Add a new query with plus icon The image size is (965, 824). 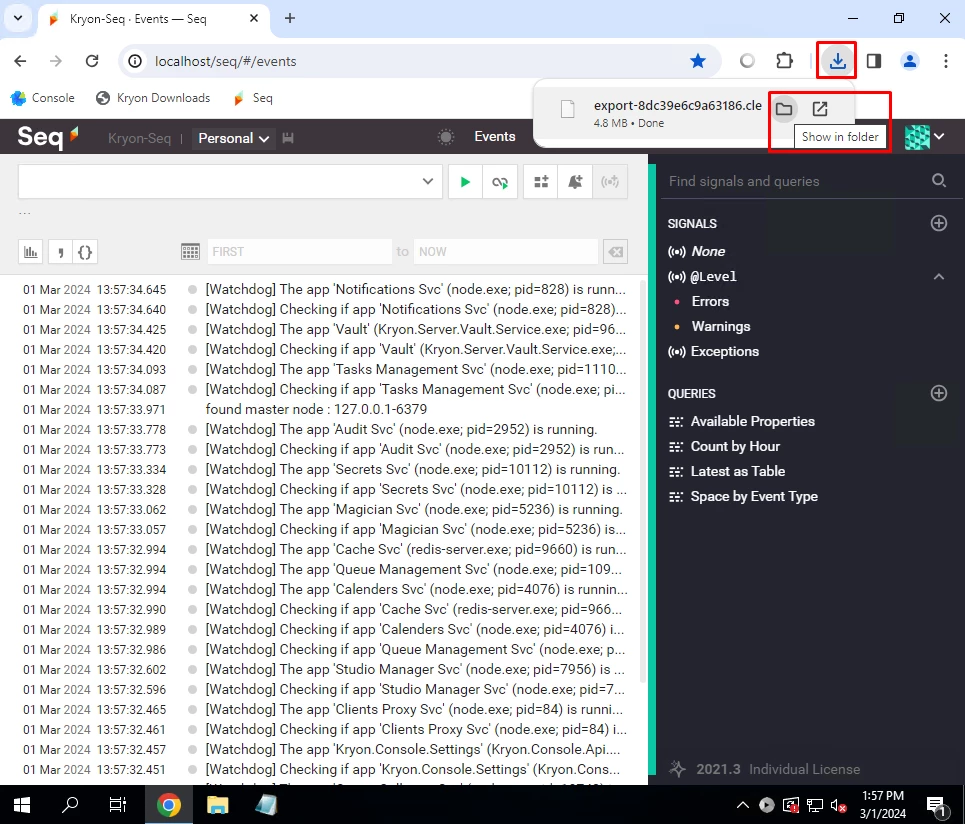939,393
